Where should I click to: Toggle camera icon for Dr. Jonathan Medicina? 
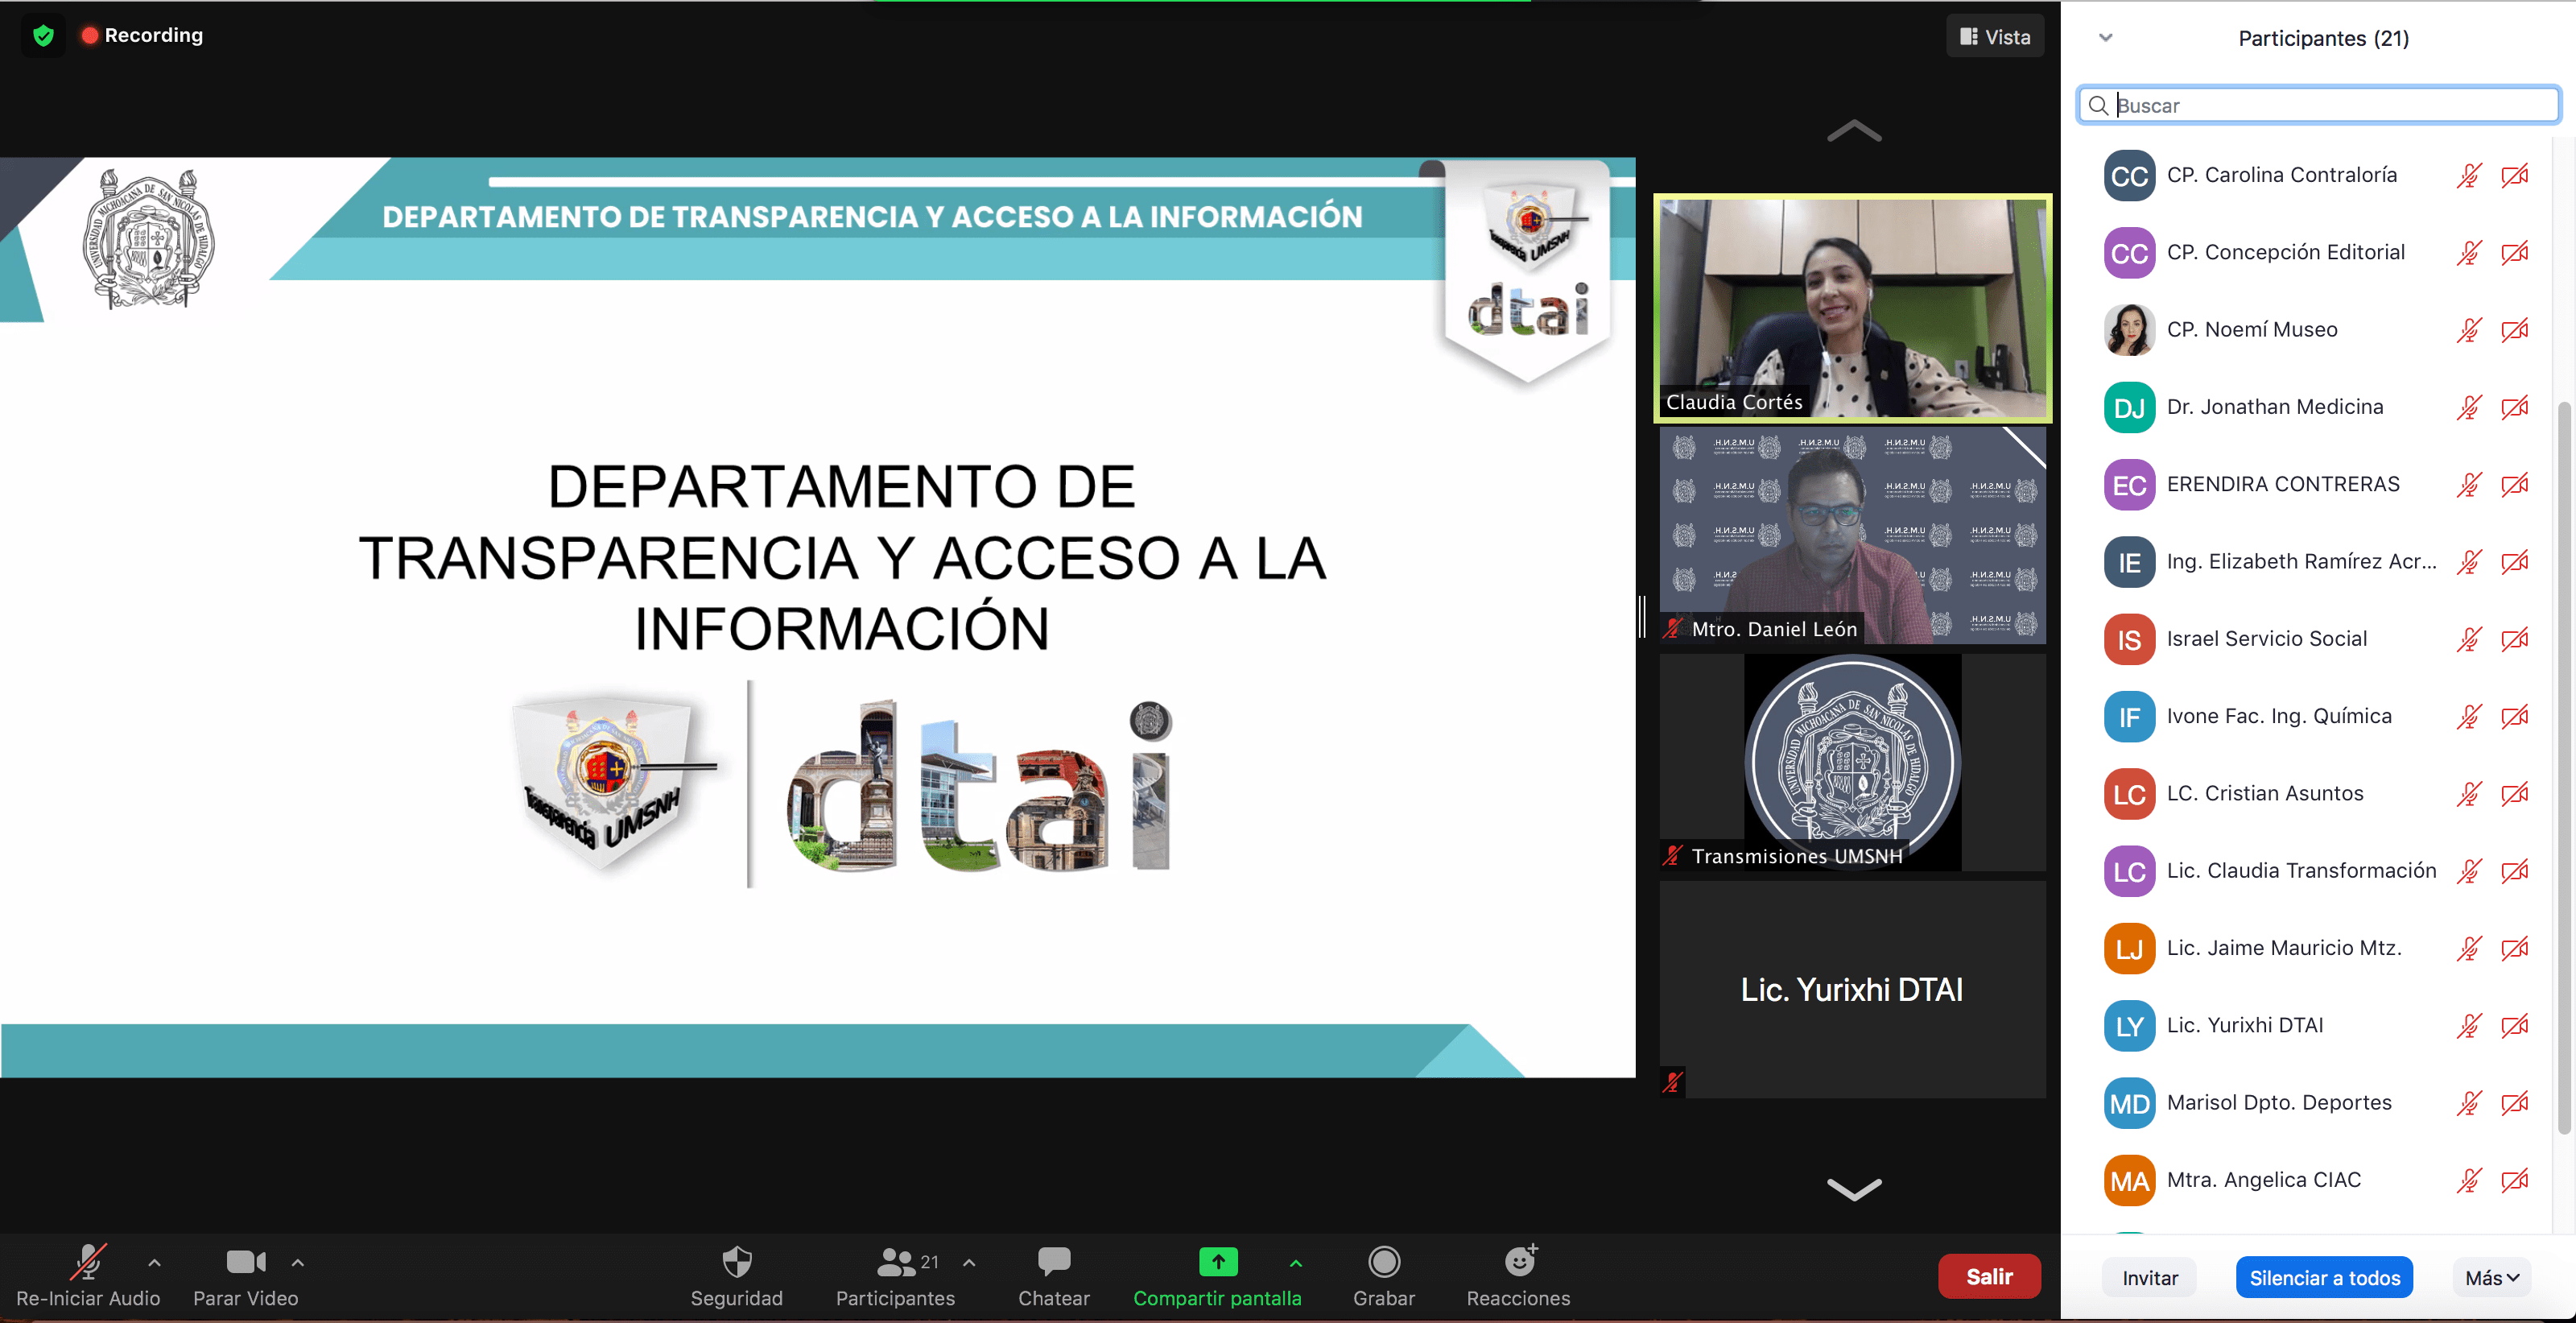[2515, 407]
